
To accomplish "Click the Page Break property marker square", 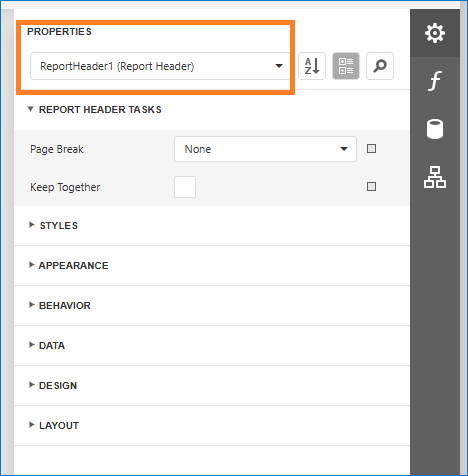I will 371,149.
